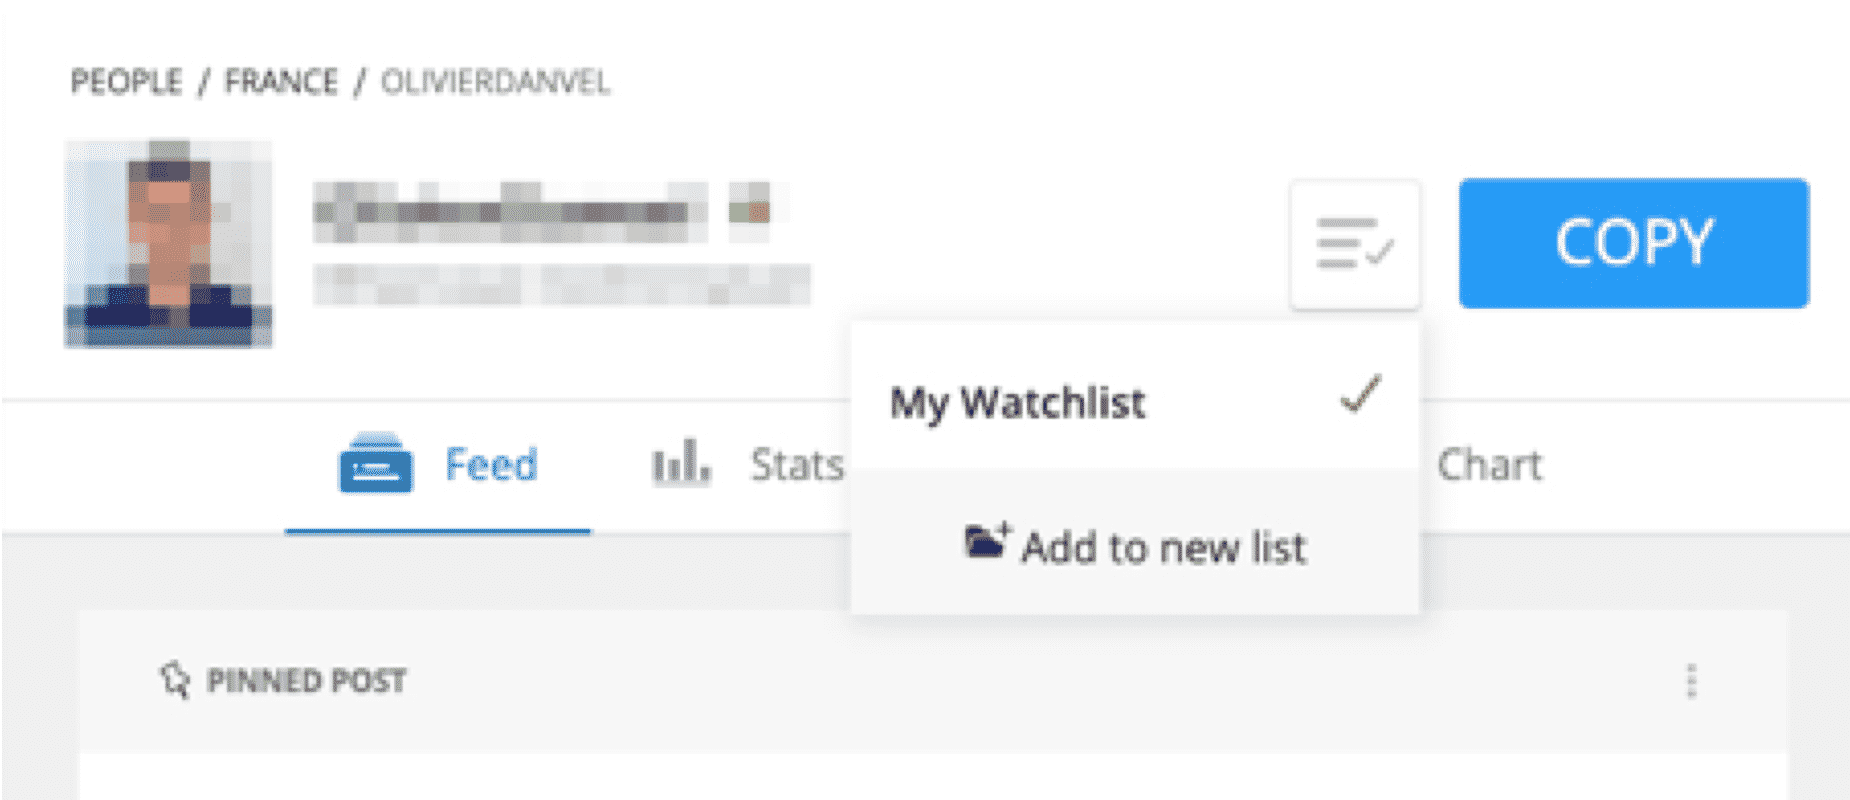The width and height of the screenshot is (1850, 800).
Task: Click the pin icon beside PINNED POST
Action: tap(175, 680)
